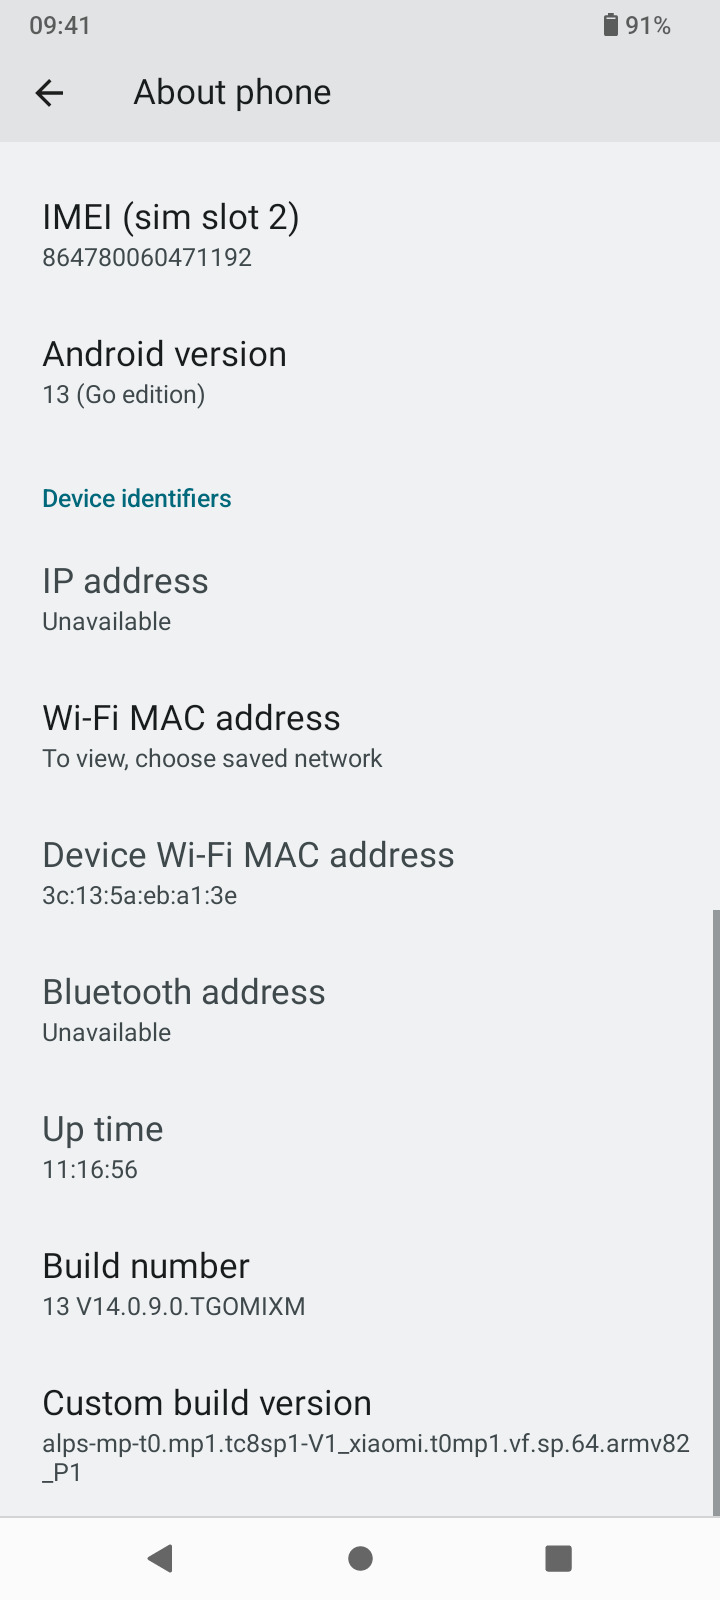Open IMEI (sim slot 2) entry
This screenshot has width=720, height=1600.
171,235
